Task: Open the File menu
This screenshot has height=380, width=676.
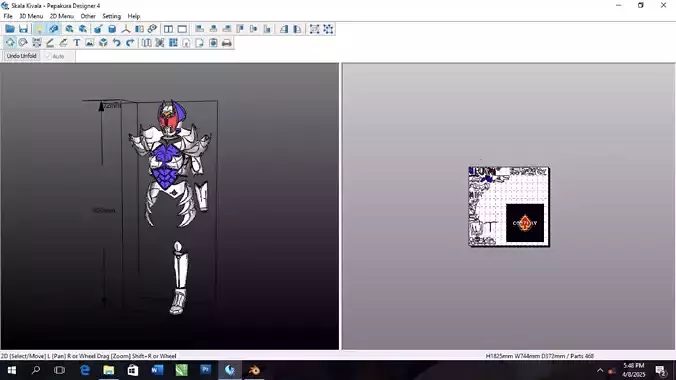Action: [8, 16]
